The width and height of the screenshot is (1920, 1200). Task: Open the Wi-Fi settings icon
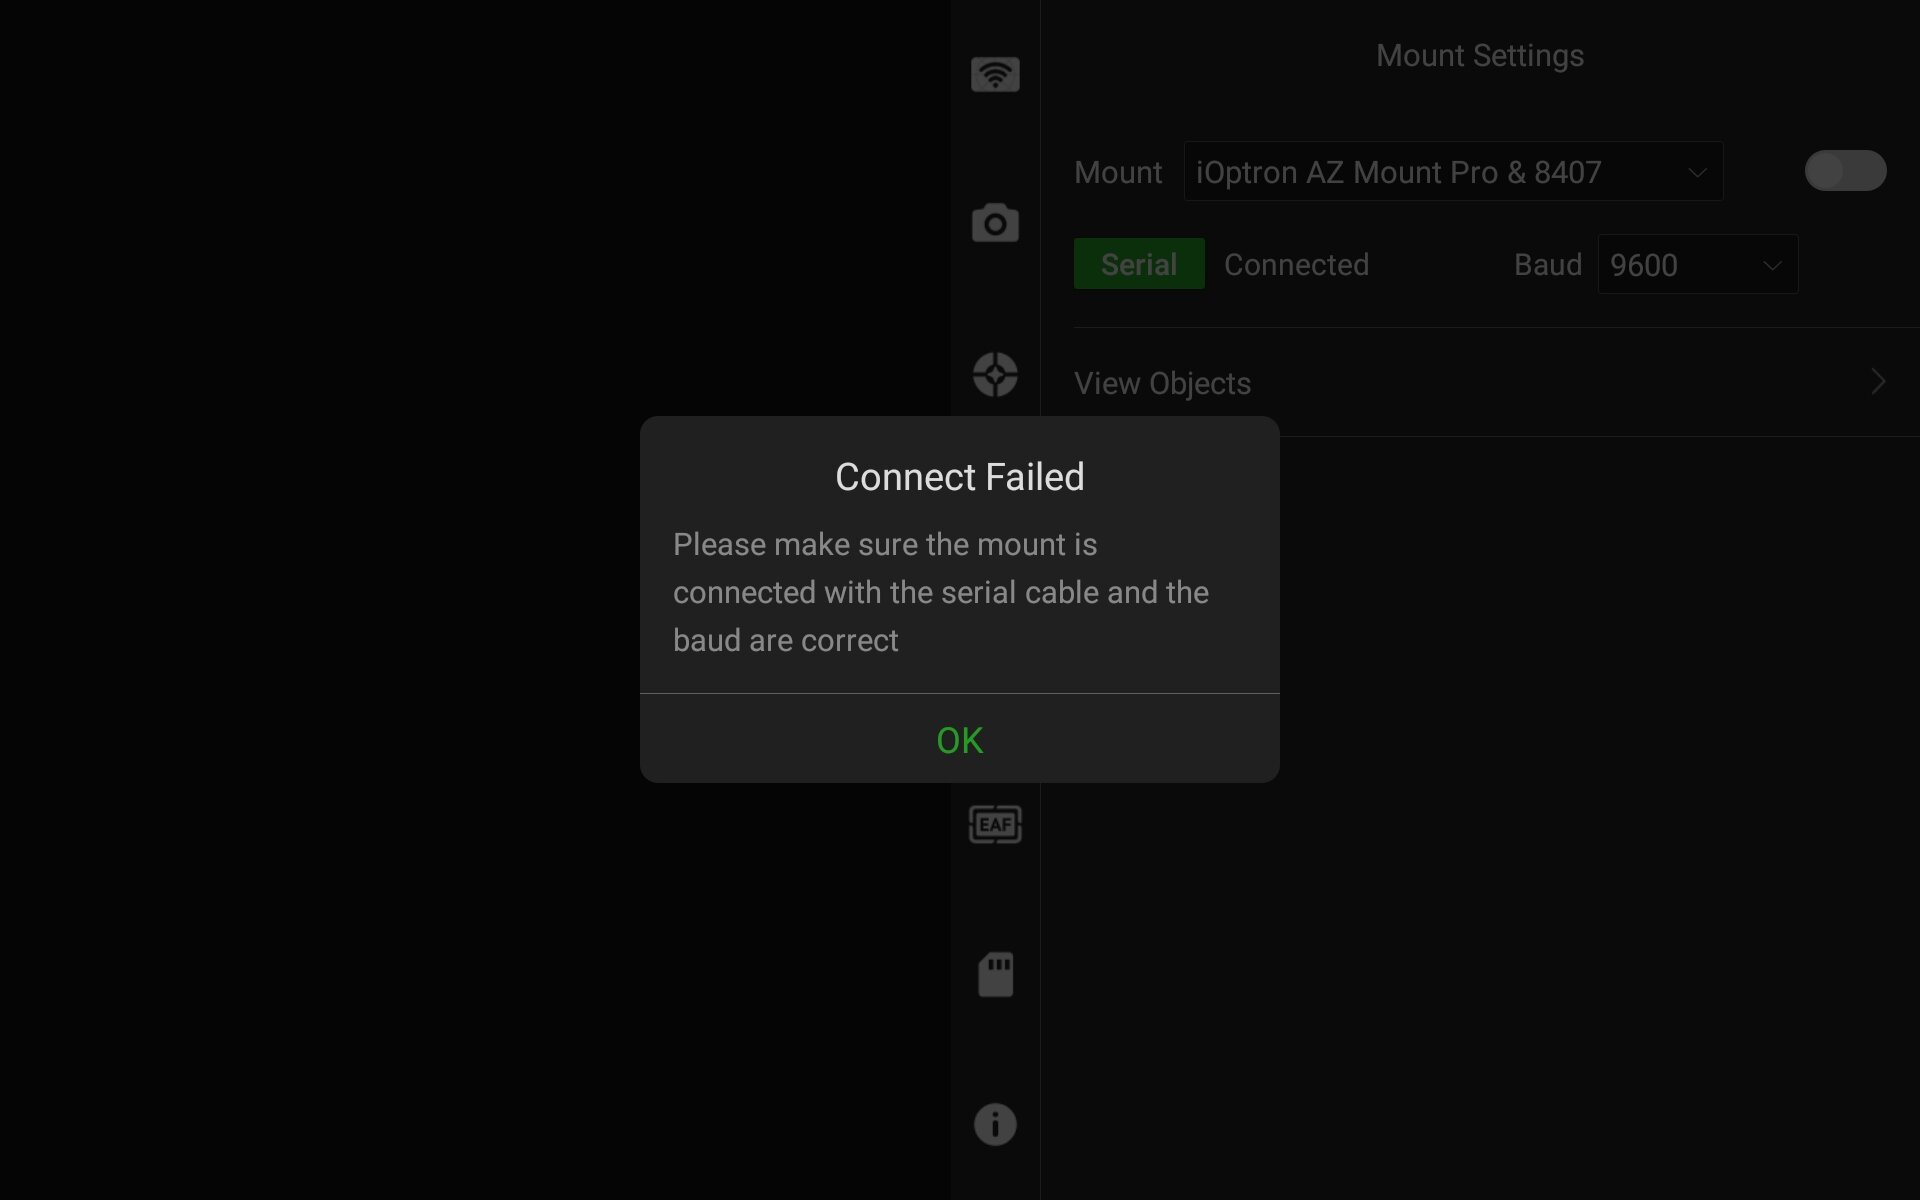[995, 75]
